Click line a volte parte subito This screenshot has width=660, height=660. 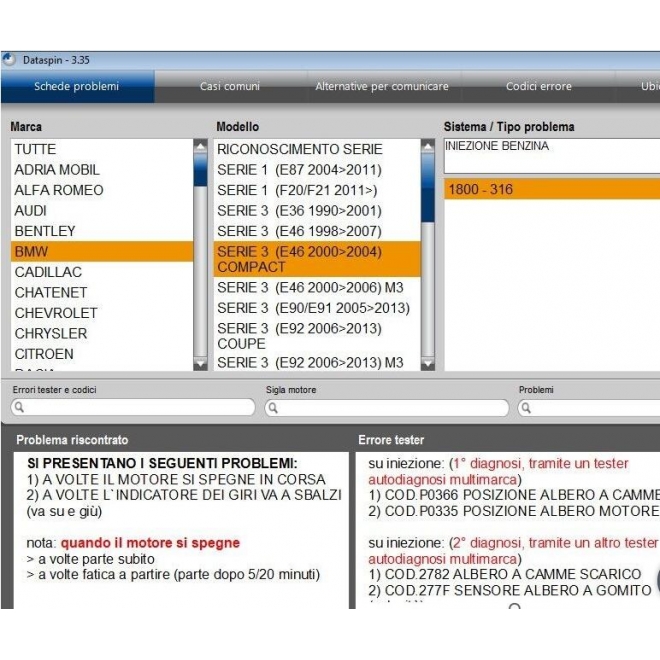click(x=90, y=559)
